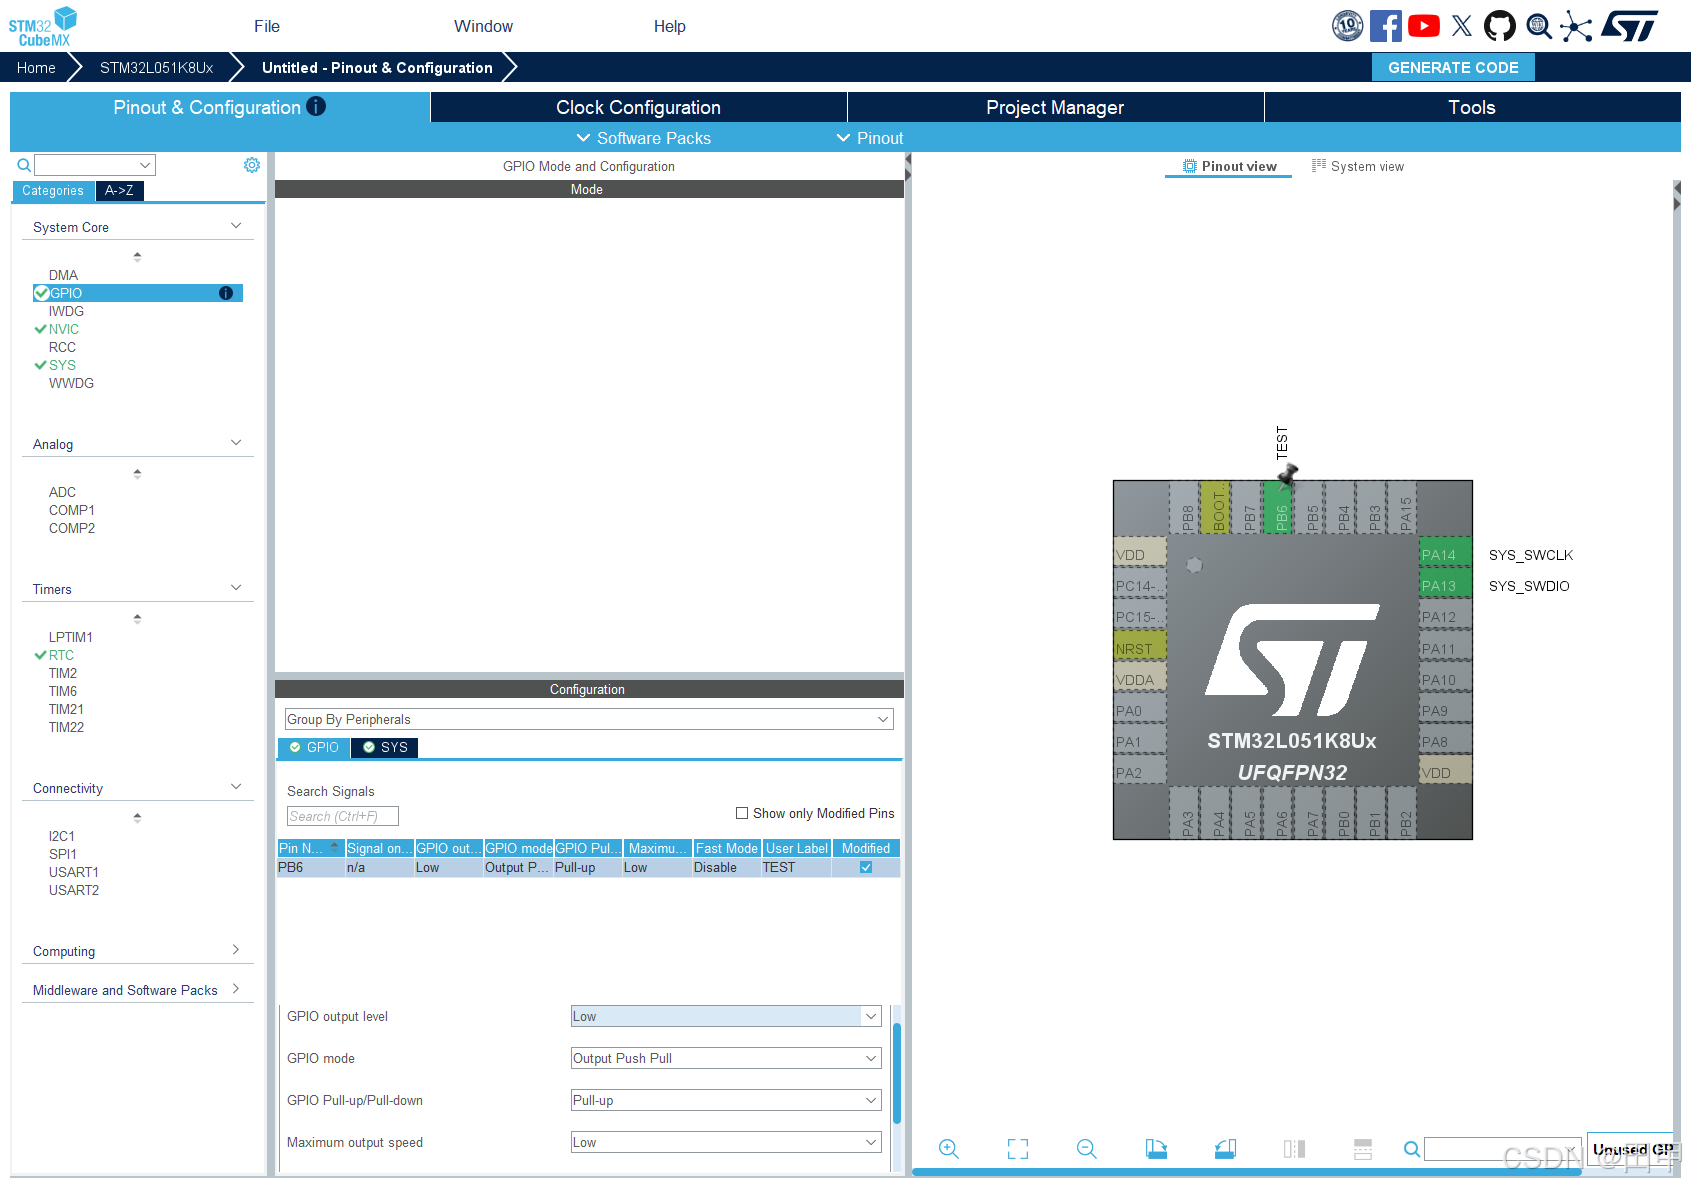
Task: Switch to Clock Configuration tab
Action: coord(639,107)
